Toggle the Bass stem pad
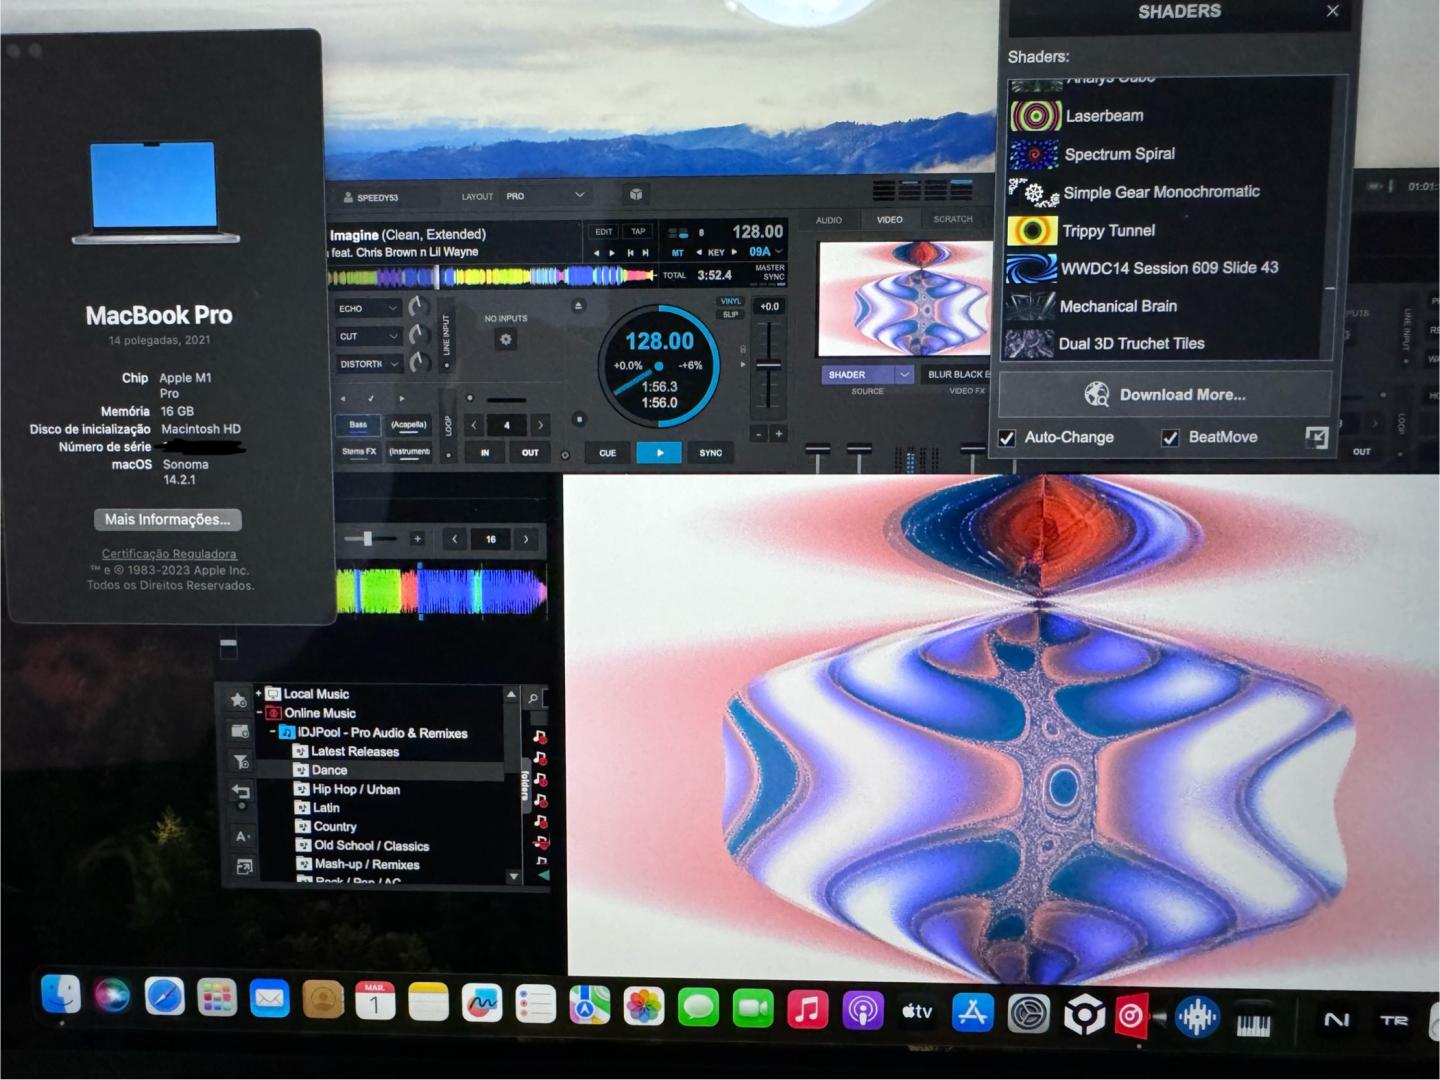Image resolution: width=1440 pixels, height=1080 pixels. click(x=358, y=425)
